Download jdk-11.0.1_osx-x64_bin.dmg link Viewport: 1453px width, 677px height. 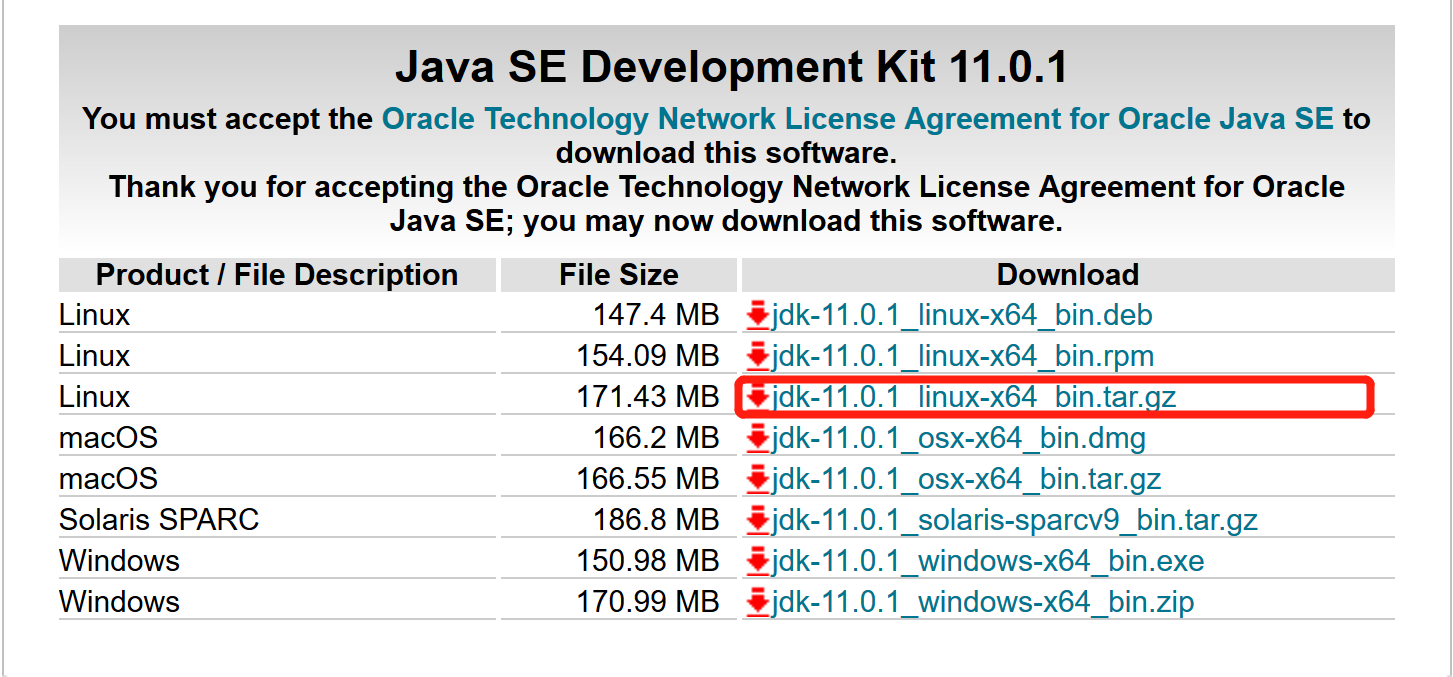pos(959,439)
